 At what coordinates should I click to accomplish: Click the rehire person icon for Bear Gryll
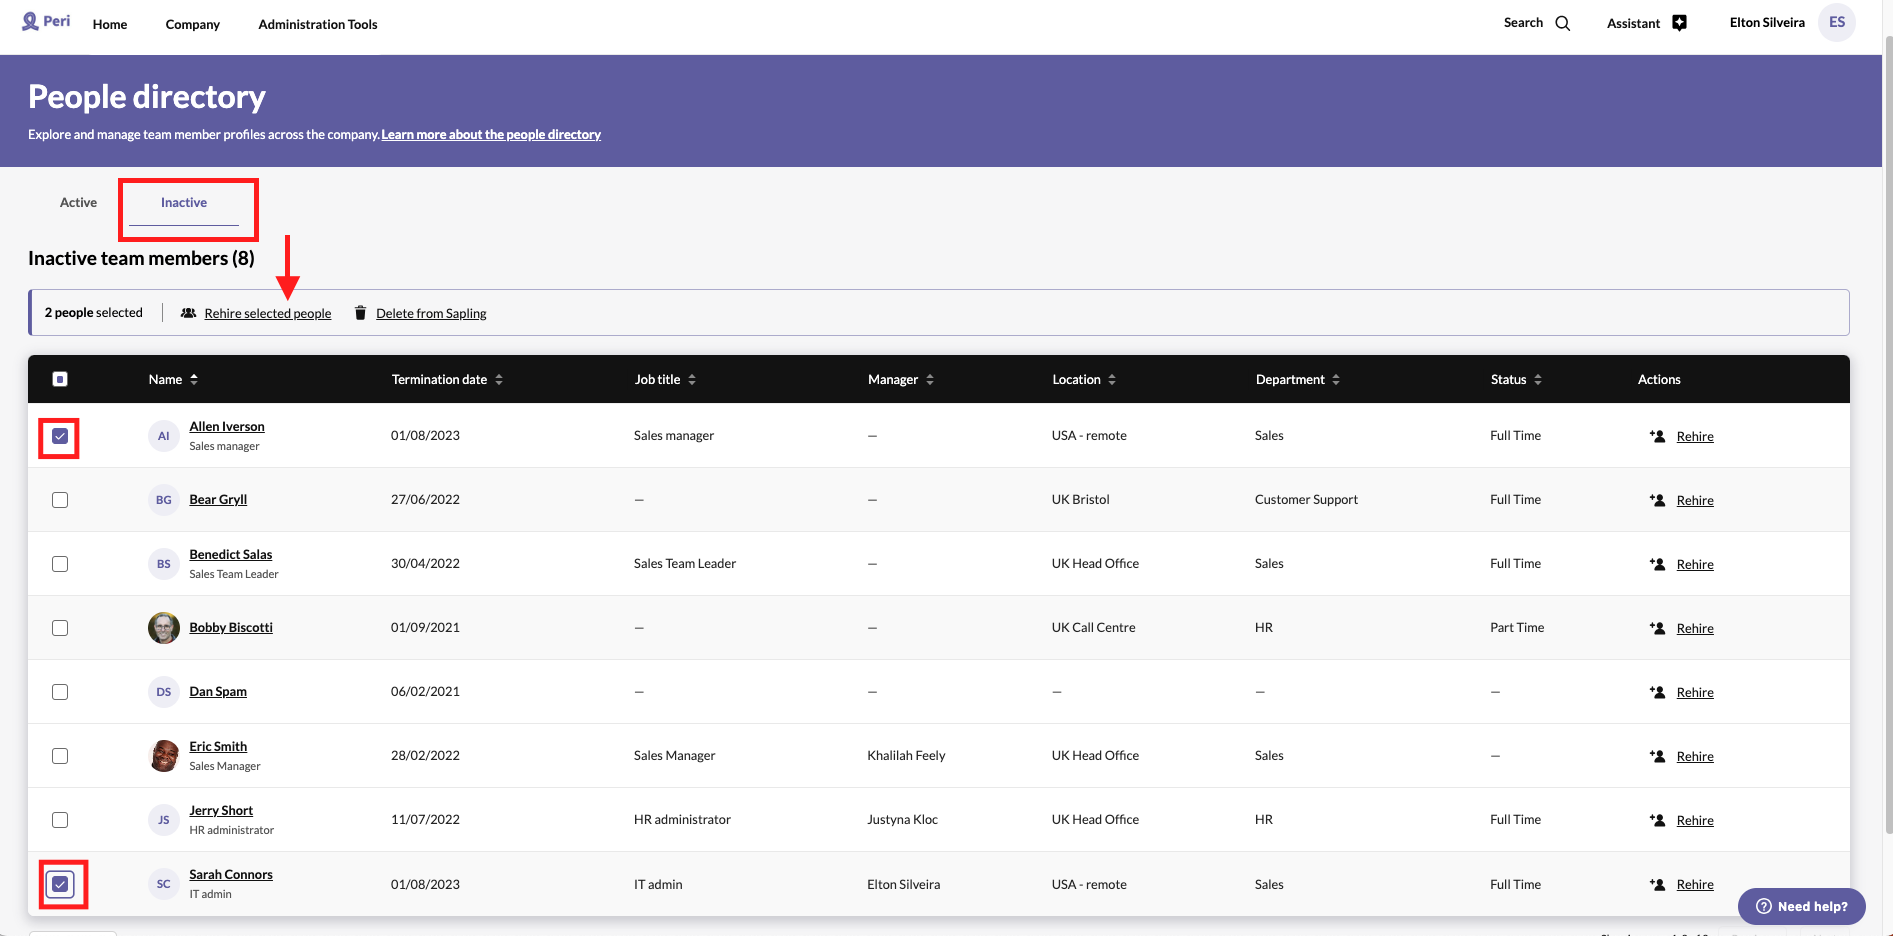[x=1657, y=500]
